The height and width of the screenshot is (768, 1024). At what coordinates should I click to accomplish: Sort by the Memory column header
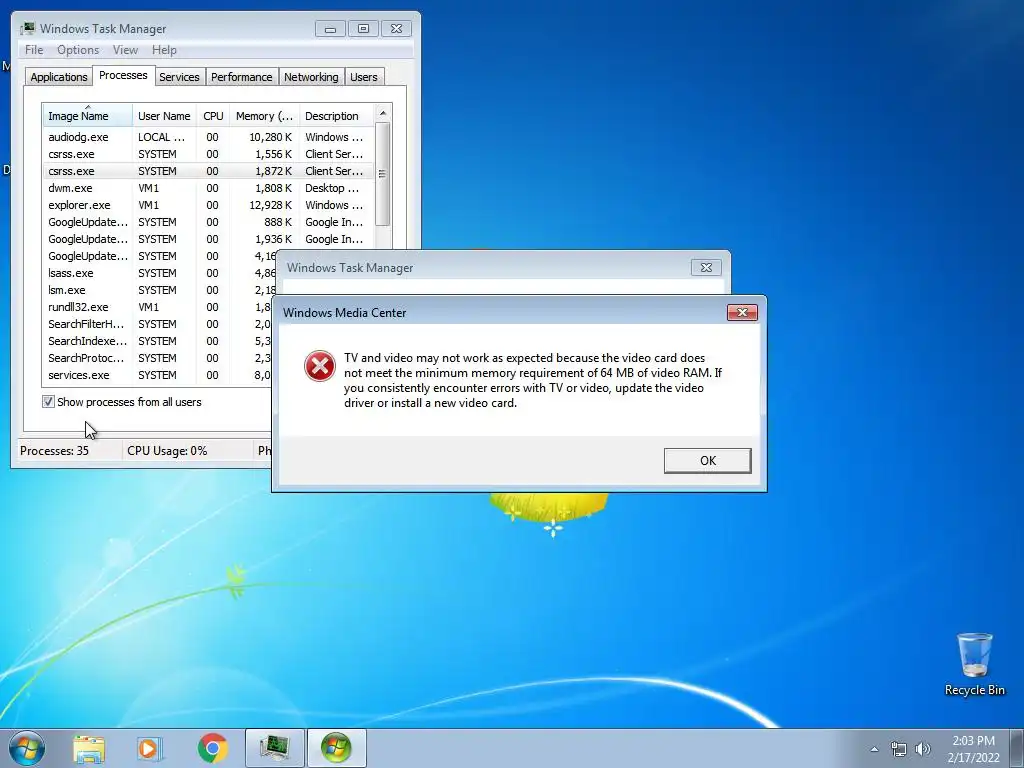[x=264, y=116]
